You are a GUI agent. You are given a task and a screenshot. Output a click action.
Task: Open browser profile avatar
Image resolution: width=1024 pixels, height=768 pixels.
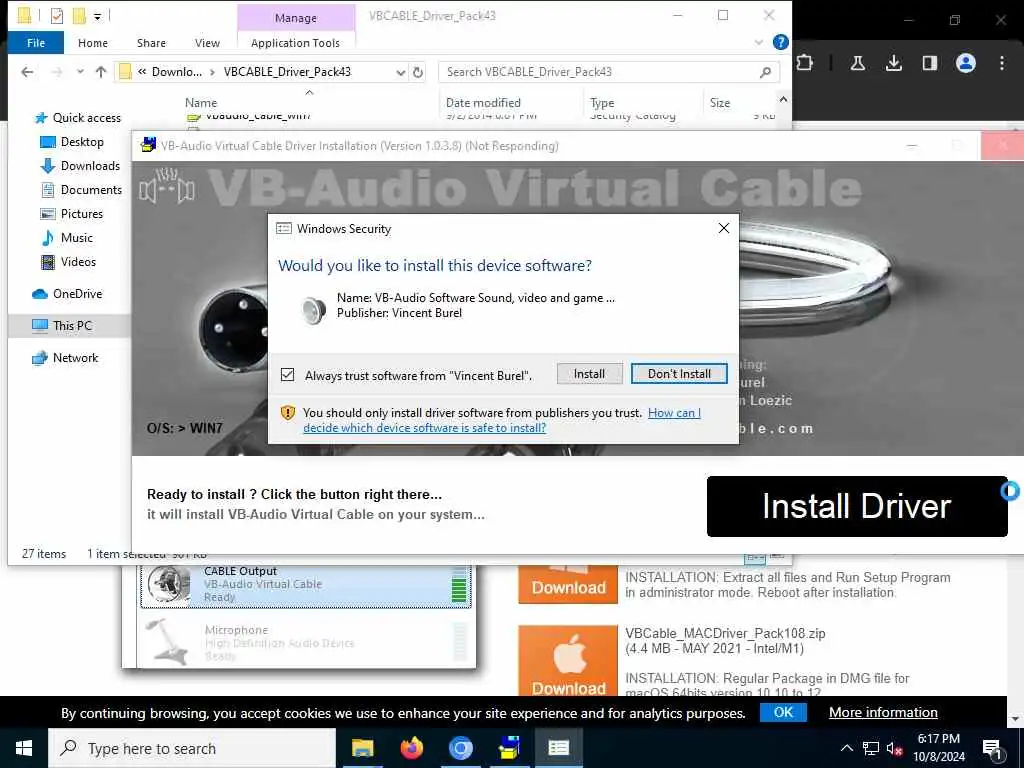pyautogui.click(x=965, y=63)
